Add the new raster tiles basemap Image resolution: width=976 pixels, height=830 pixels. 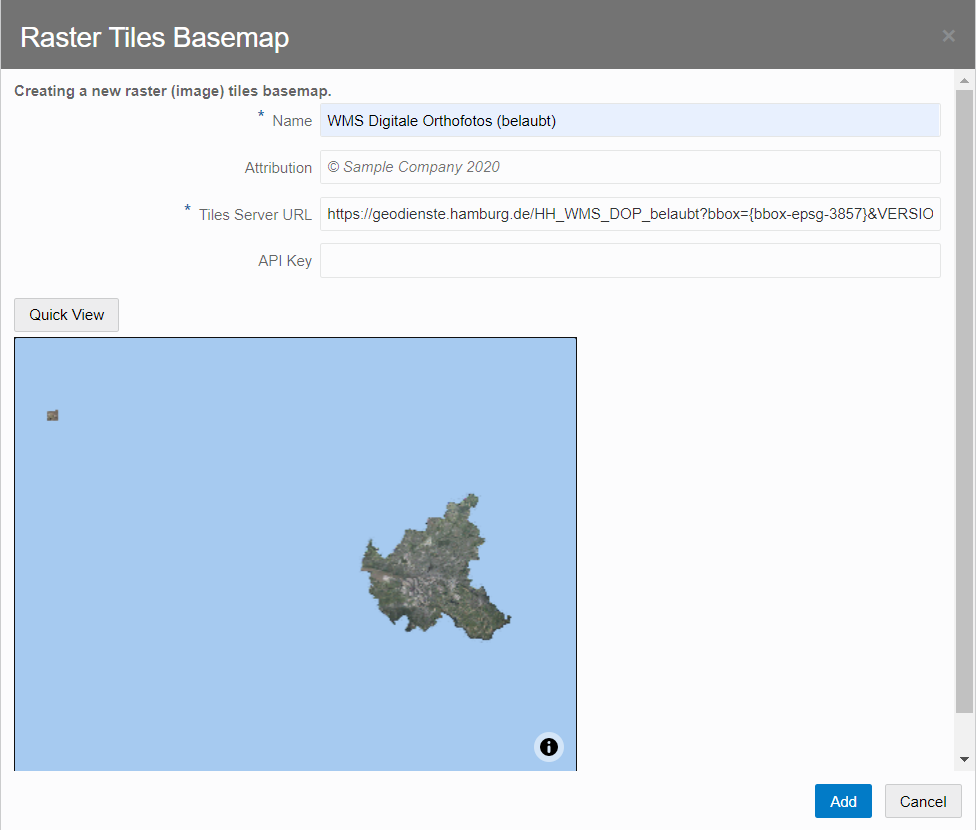click(843, 801)
